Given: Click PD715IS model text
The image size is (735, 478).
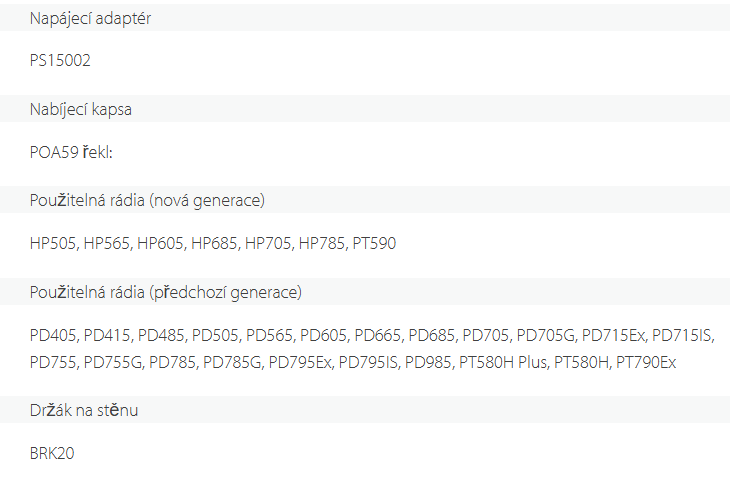Looking at the screenshot, I should click(683, 335).
